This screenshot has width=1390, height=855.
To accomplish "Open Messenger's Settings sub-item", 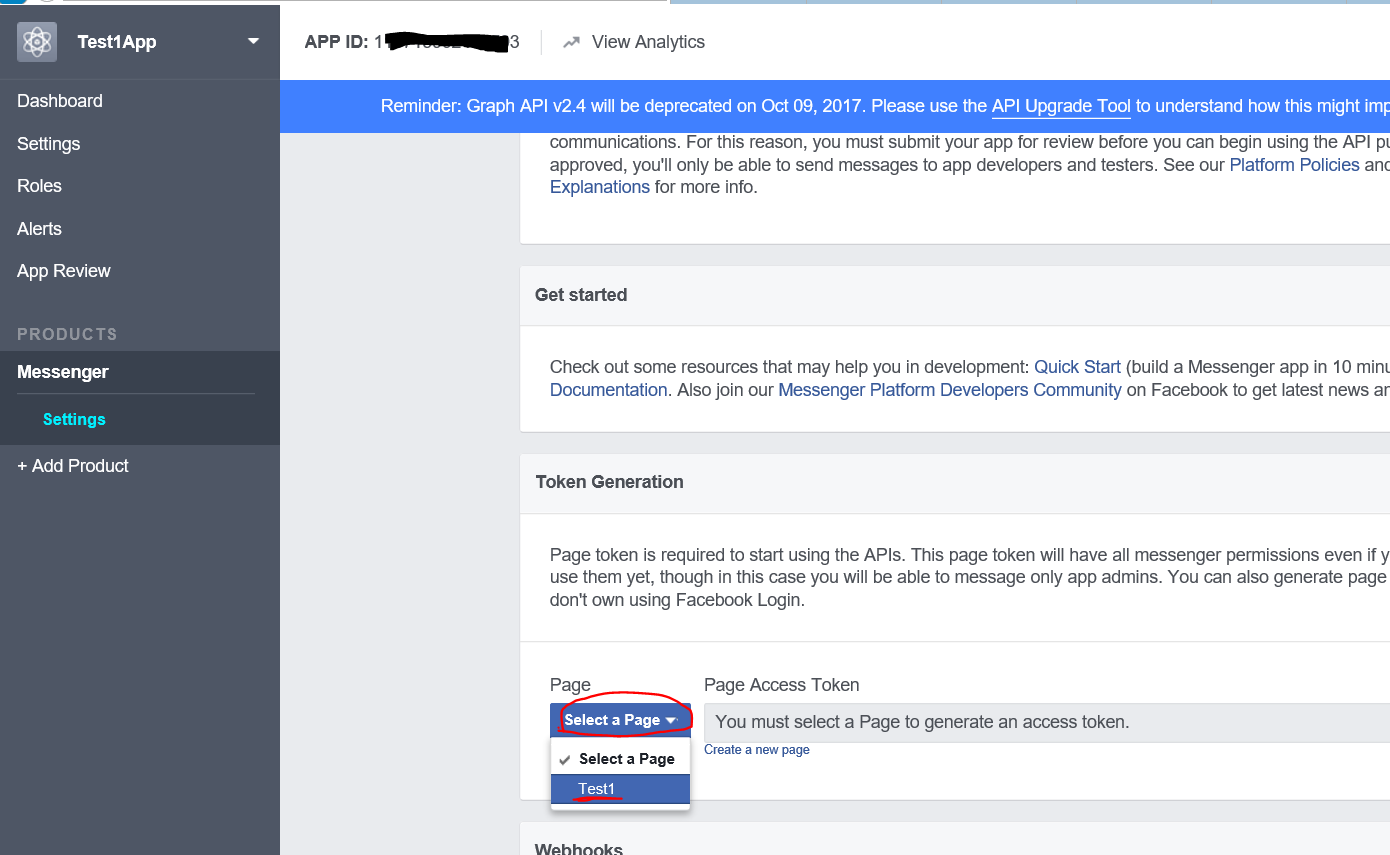I will (x=74, y=419).
